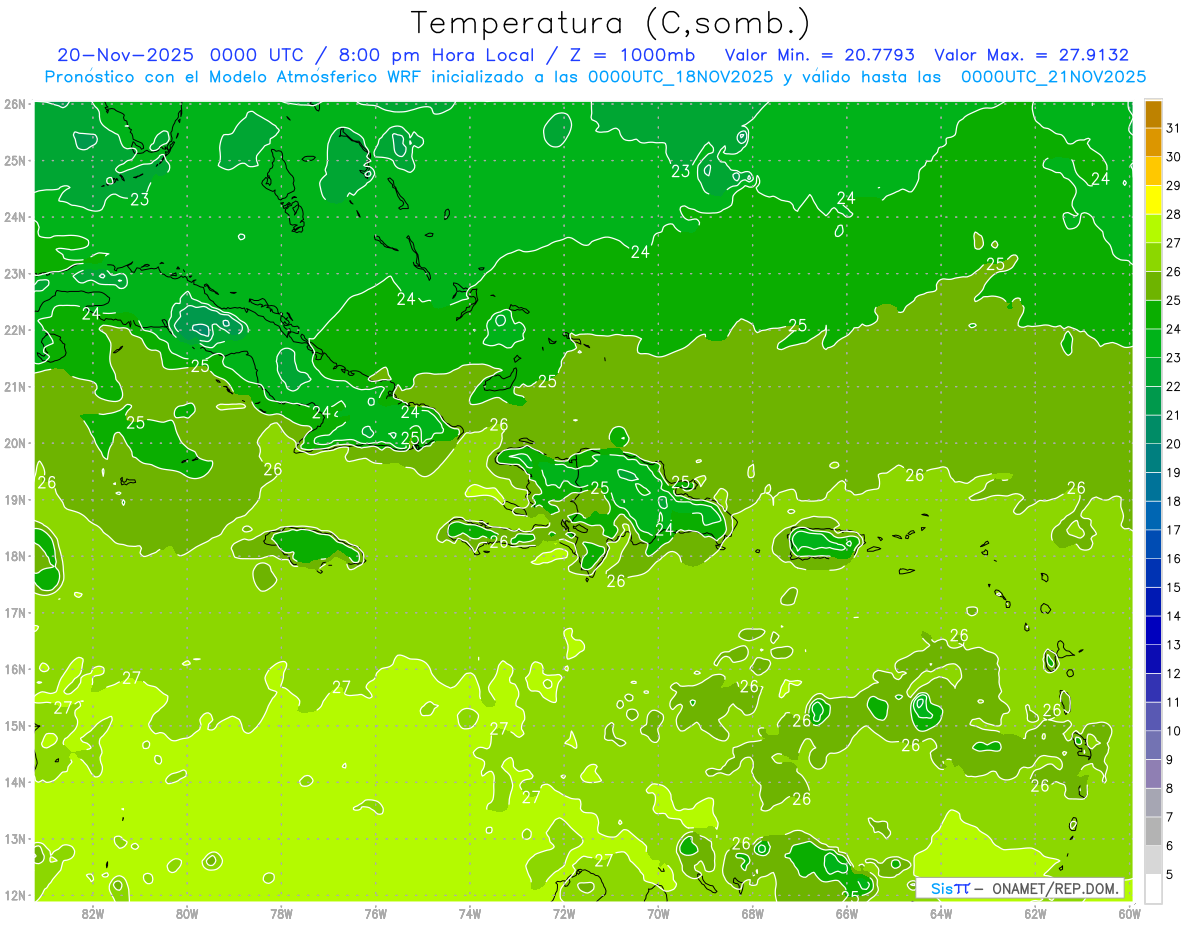Screen dimensions: 1200x927
Task: Click the longitude axis label 60W
Action: click(x=1130, y=912)
